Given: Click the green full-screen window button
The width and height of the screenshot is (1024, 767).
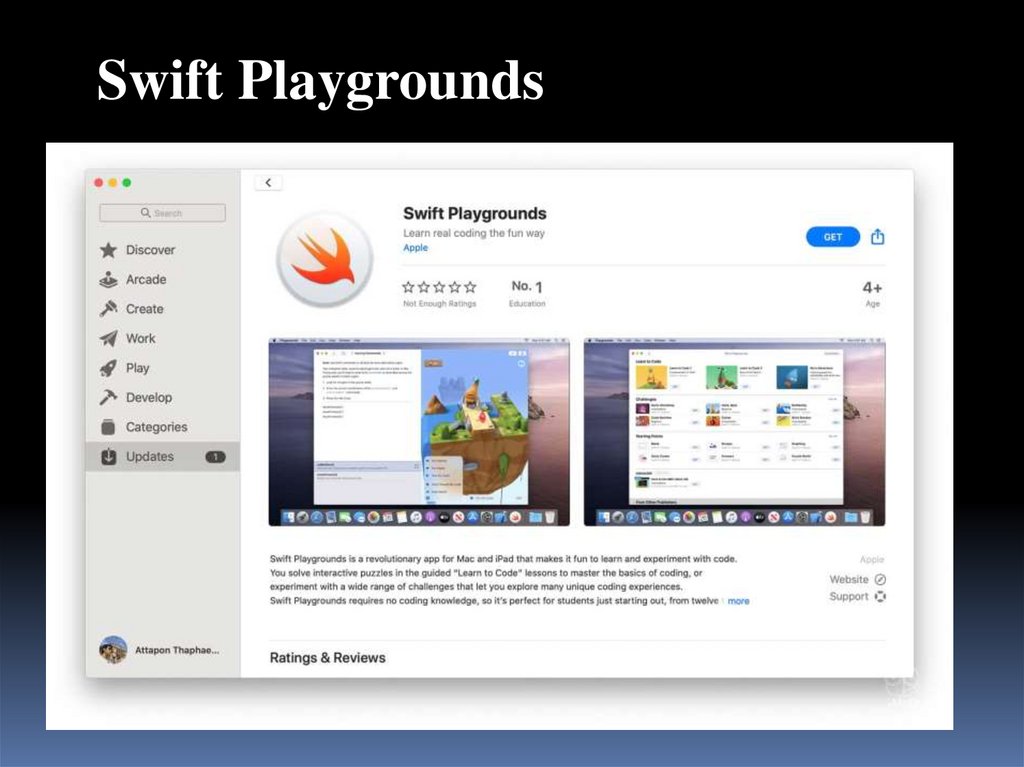Looking at the screenshot, I should (127, 183).
